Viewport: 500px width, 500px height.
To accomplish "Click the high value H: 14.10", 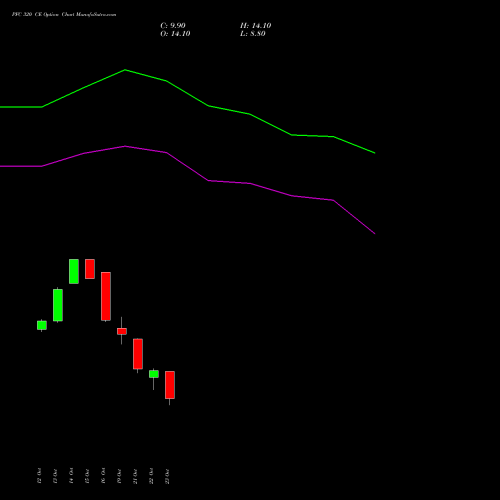I will click(255, 26).
